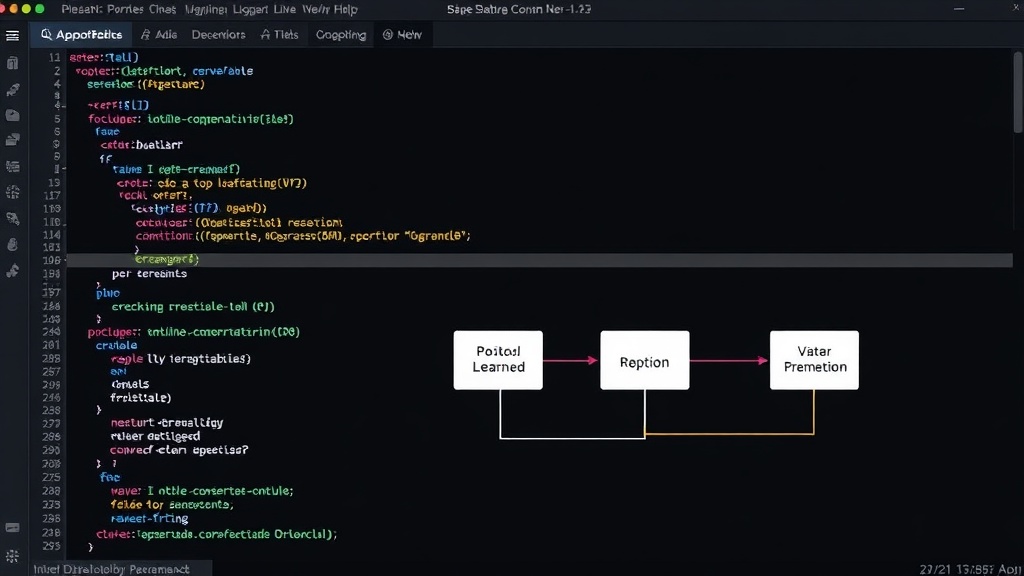Click the first files icon below the hamburger
Screen dimensions: 1024x576
pyautogui.click(x=12, y=63)
